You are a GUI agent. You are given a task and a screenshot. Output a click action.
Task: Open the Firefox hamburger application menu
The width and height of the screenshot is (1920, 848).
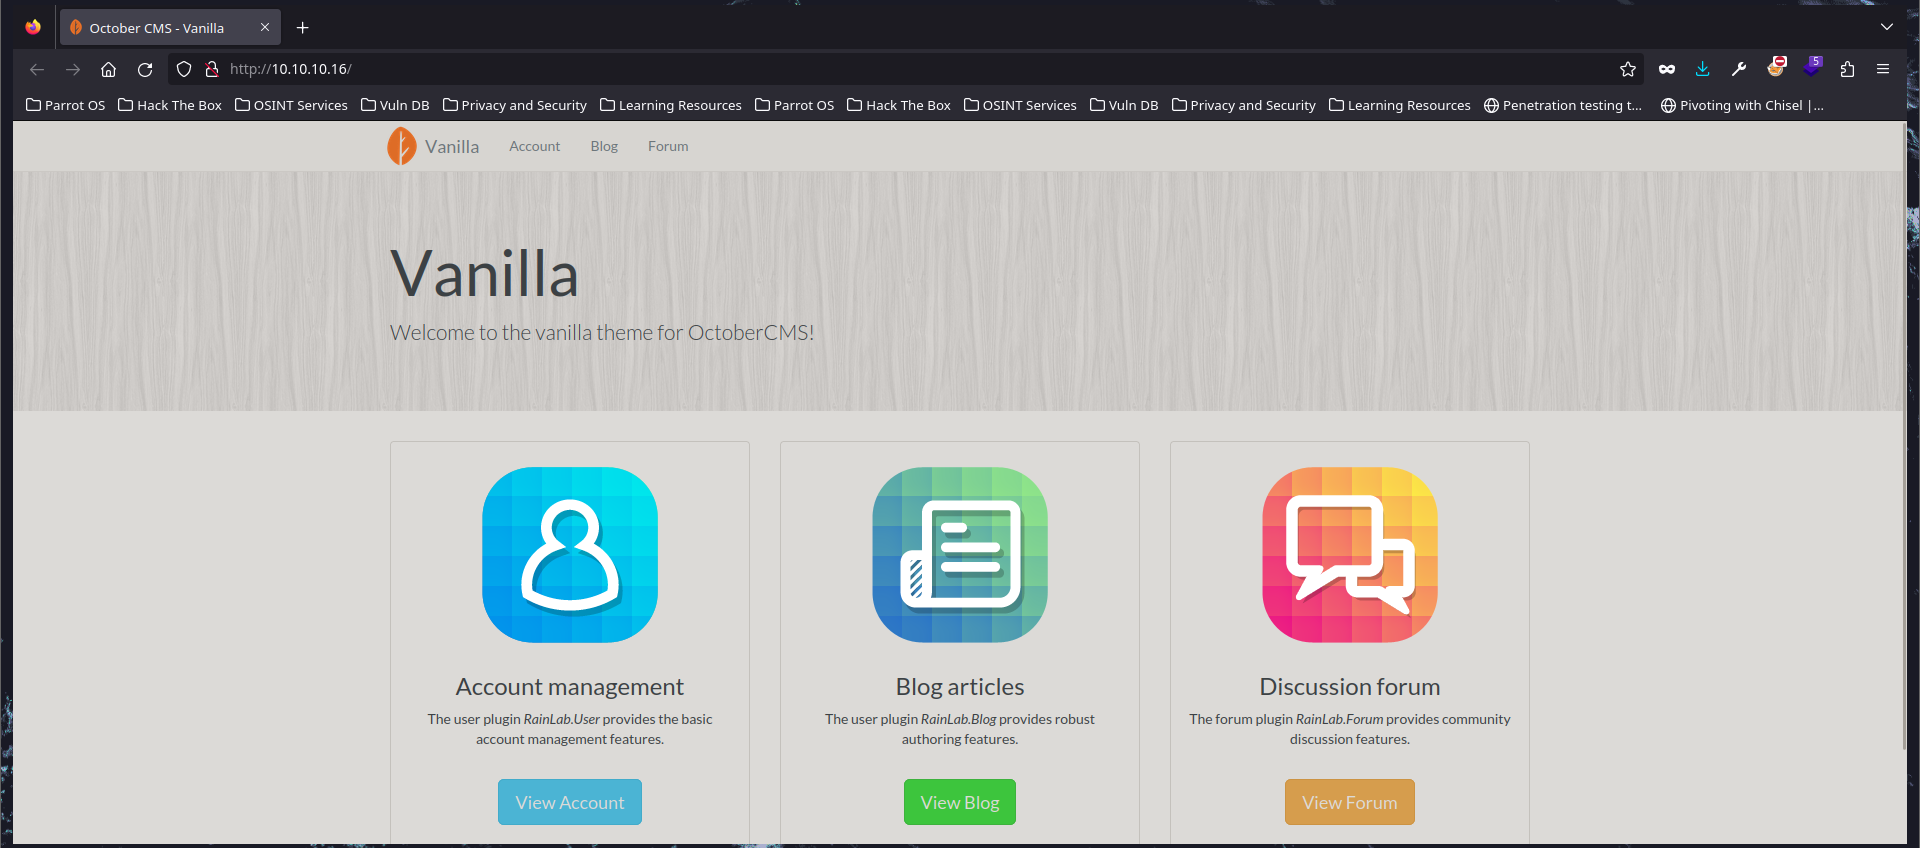[x=1883, y=69]
